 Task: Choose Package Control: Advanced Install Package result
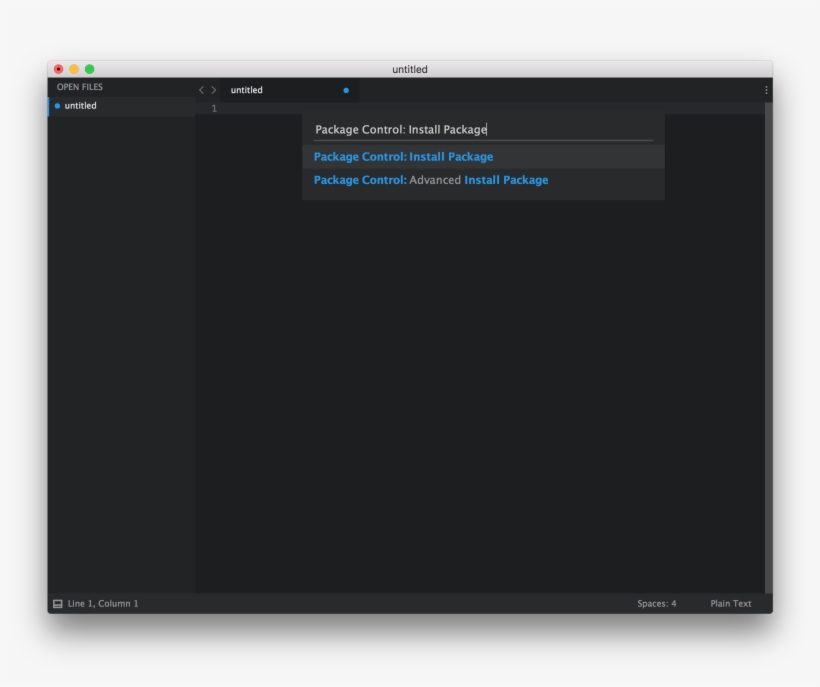(x=483, y=180)
